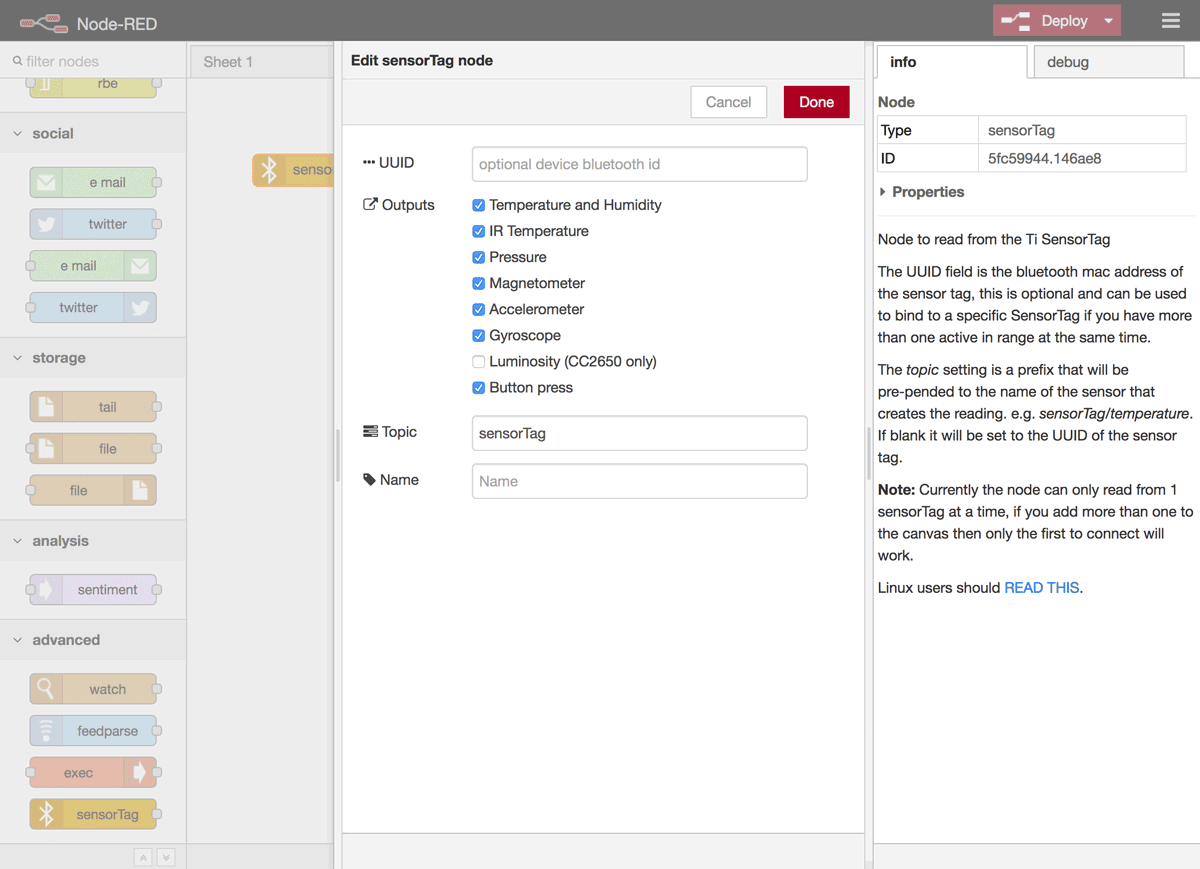Select the e mail input node envelope icon
The height and width of the screenshot is (869, 1200).
coord(46,182)
